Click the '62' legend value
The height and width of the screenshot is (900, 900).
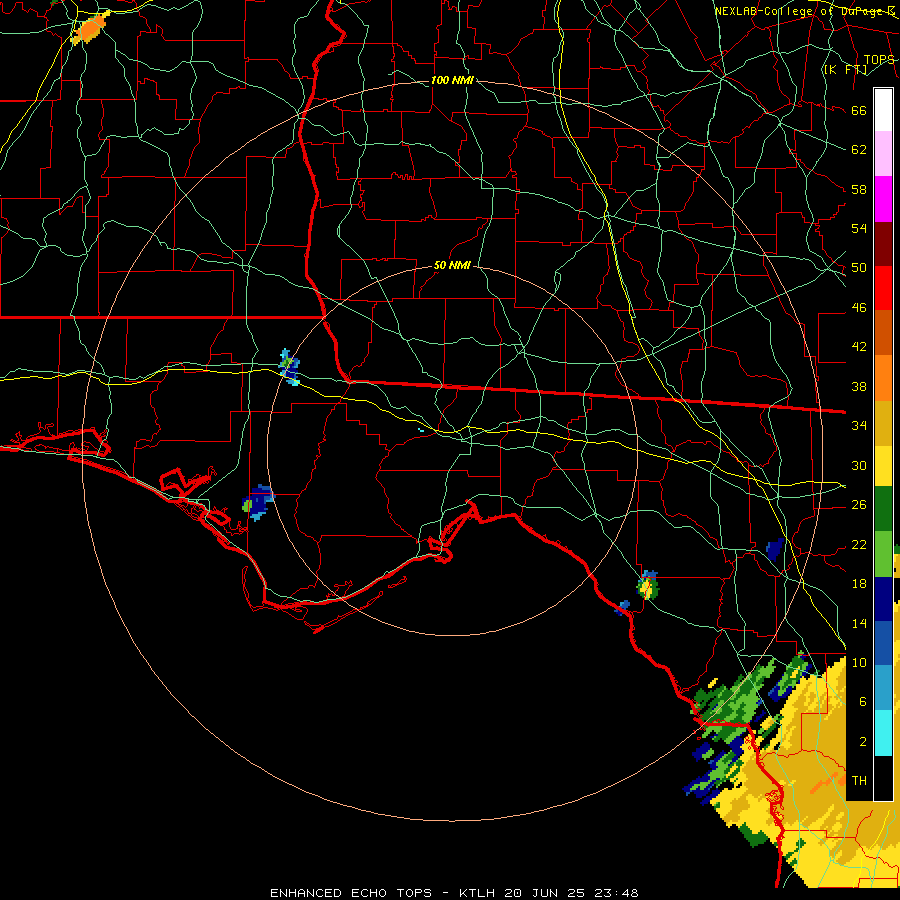[859, 149]
